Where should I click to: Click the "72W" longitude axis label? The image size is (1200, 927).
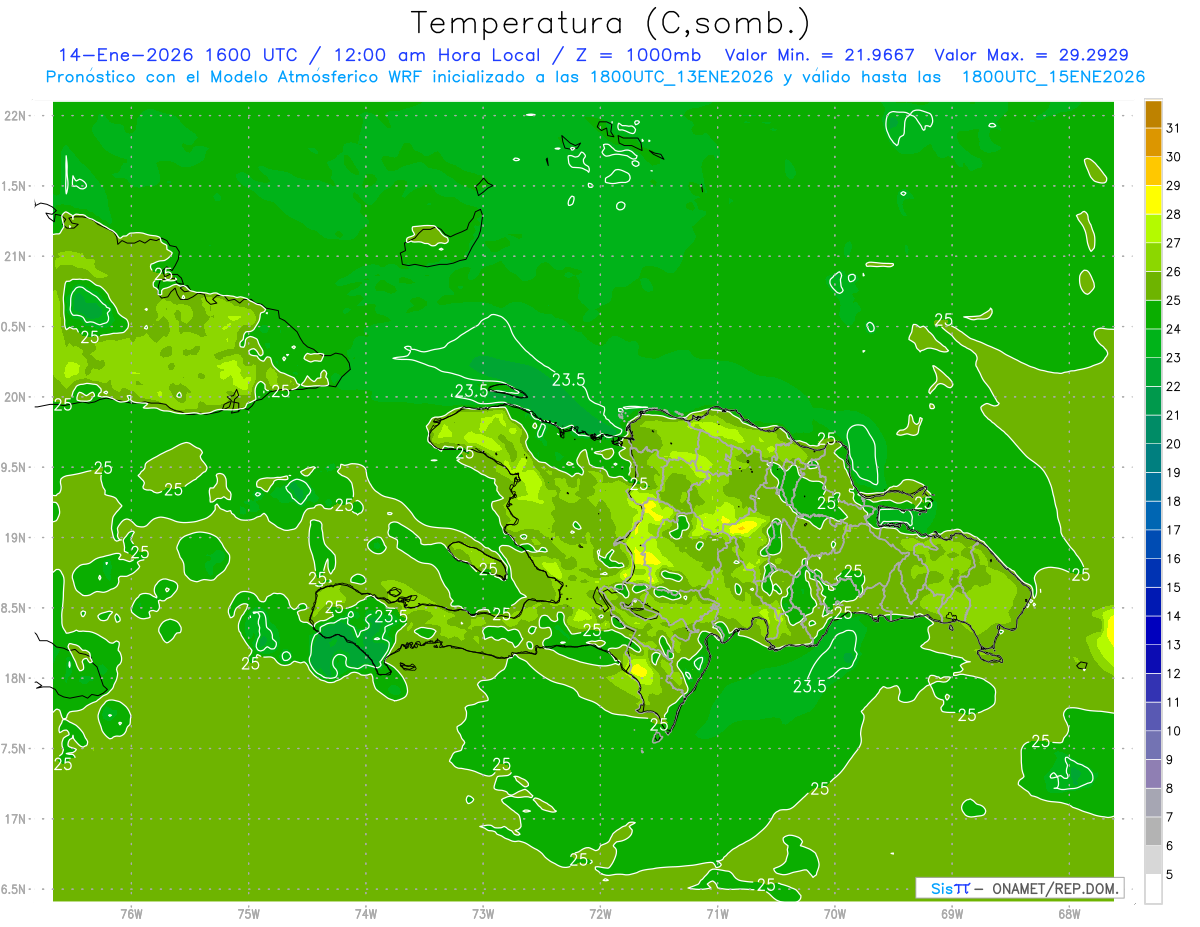(x=600, y=914)
